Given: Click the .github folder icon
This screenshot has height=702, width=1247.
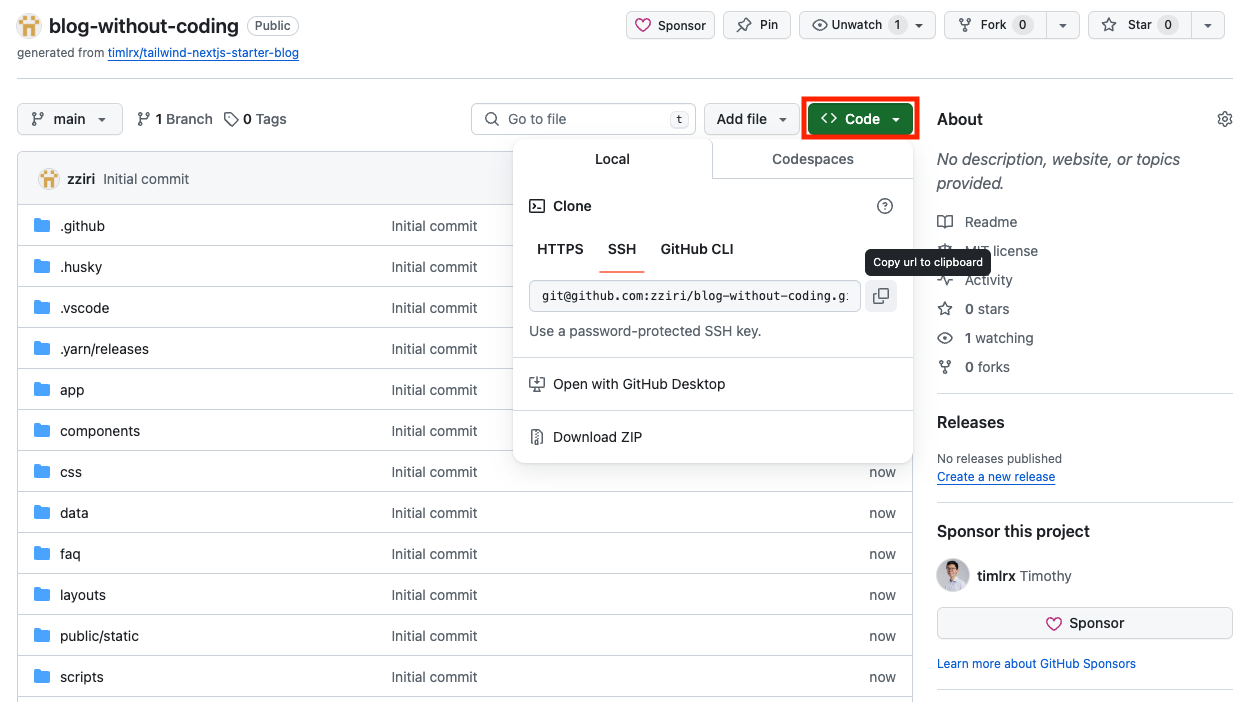Looking at the screenshot, I should [x=42, y=226].
